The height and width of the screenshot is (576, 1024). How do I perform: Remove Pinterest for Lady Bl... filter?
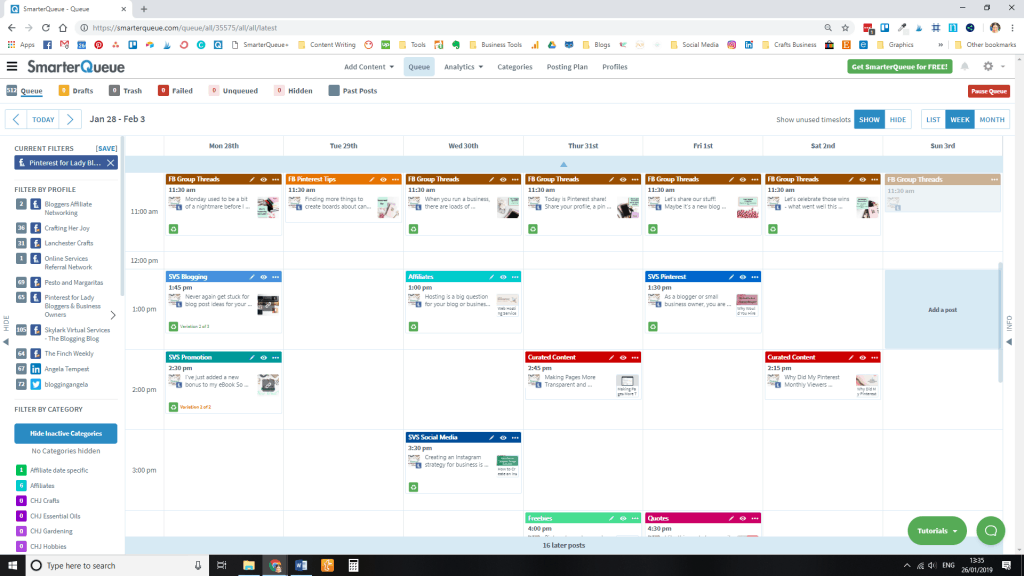click(110, 163)
